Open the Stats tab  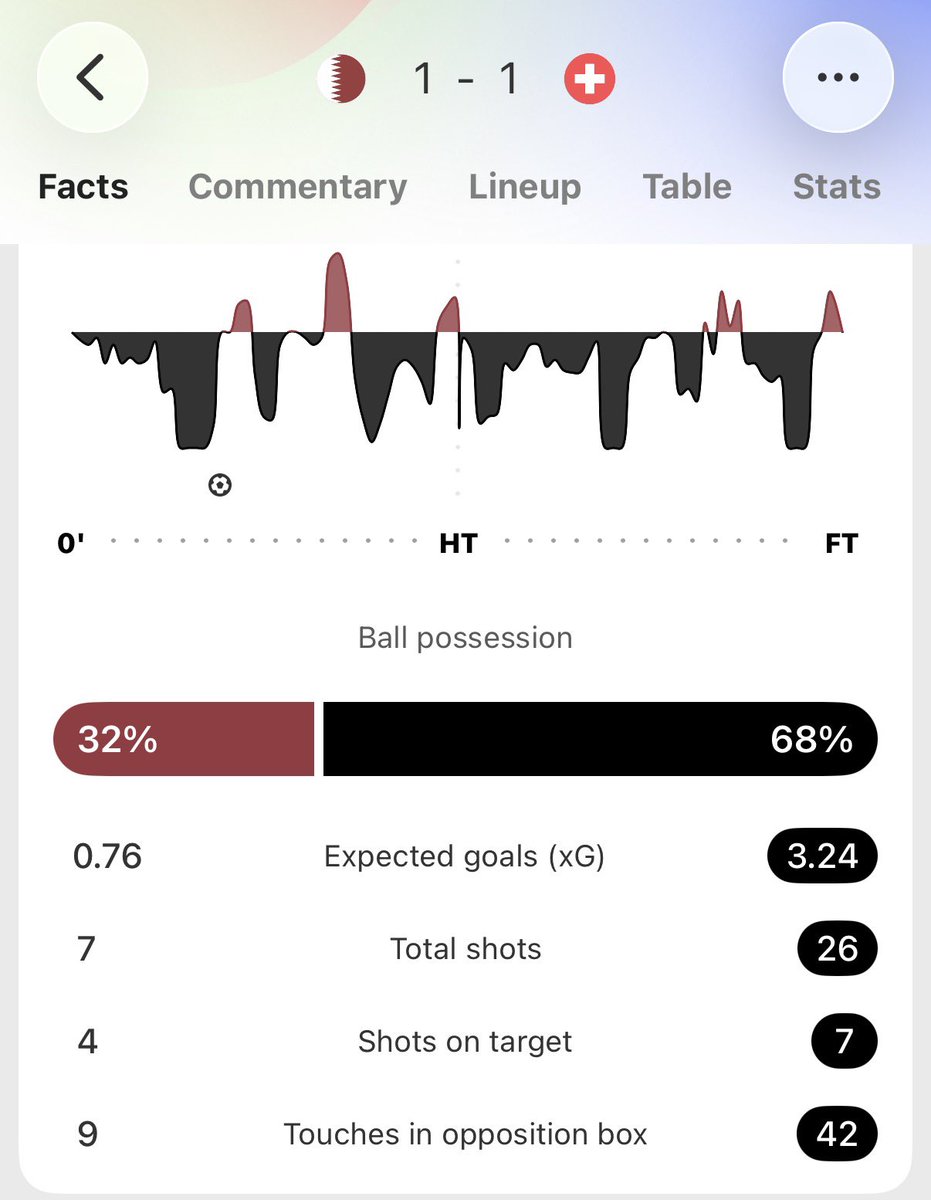pos(837,186)
